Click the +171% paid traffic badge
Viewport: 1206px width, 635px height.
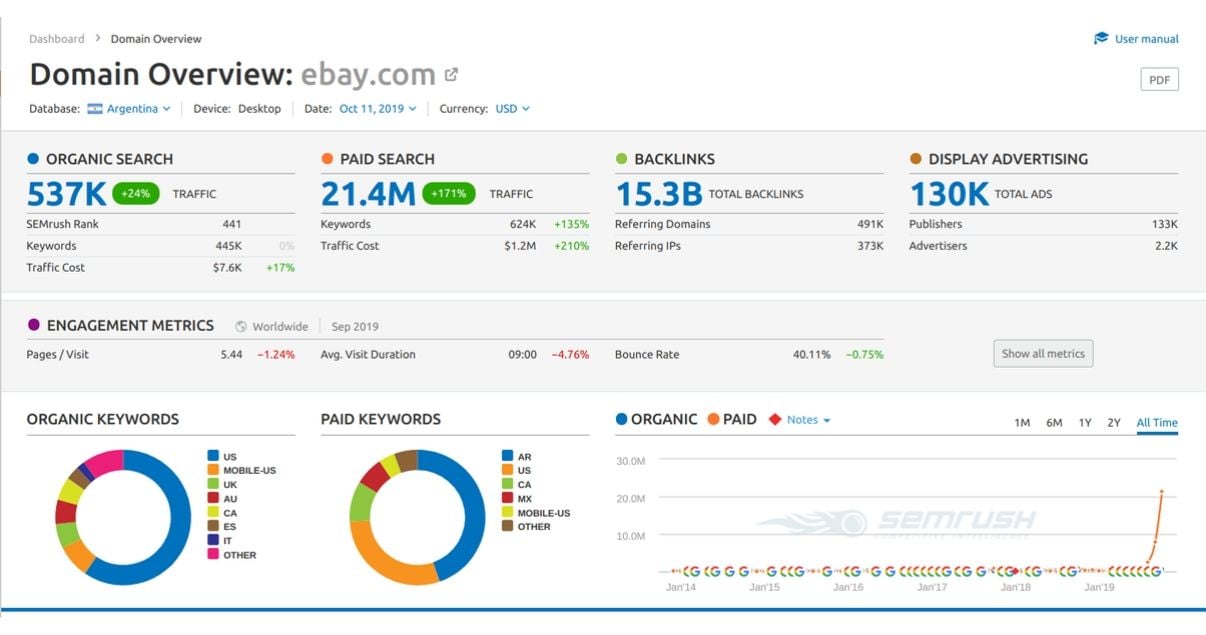click(x=449, y=194)
